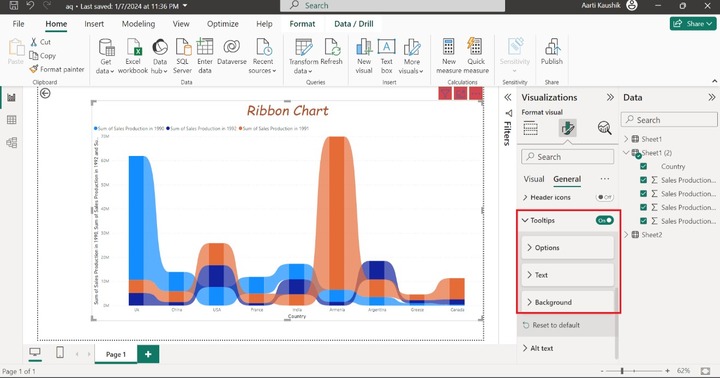Switch to Table view in left sidebar

pyautogui.click(x=11, y=120)
